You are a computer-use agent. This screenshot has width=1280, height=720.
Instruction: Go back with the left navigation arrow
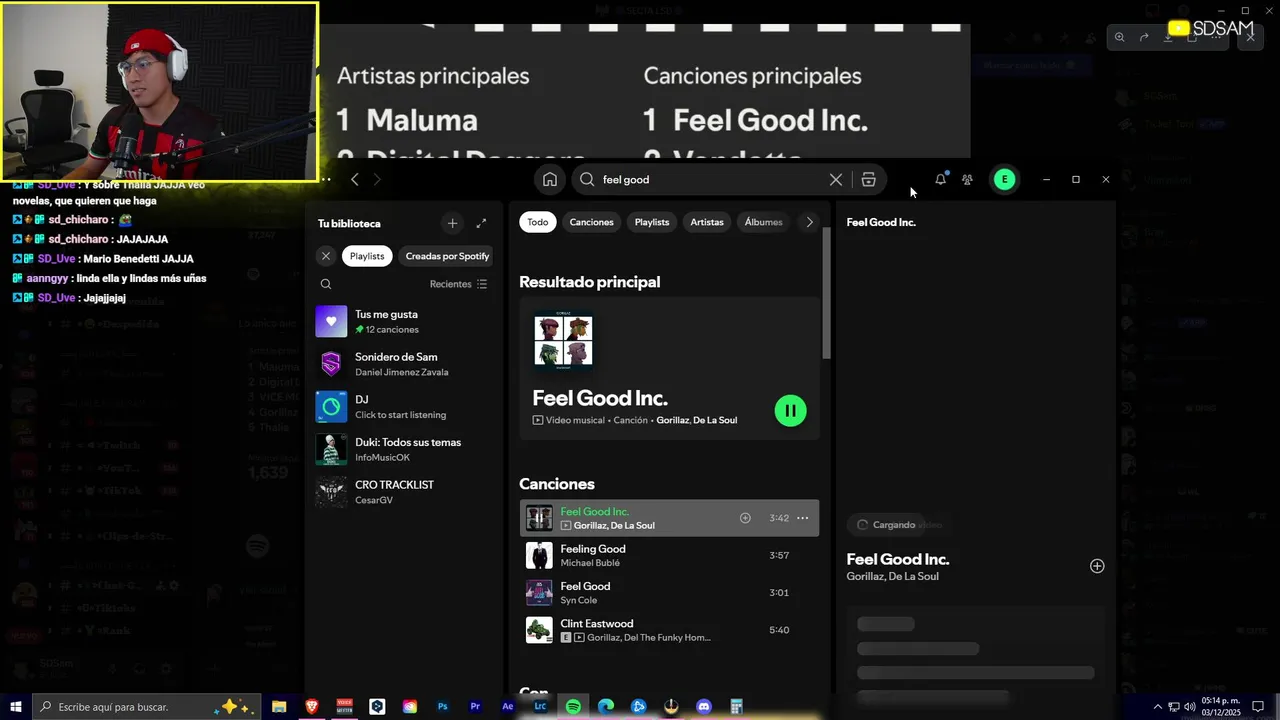[x=355, y=180]
